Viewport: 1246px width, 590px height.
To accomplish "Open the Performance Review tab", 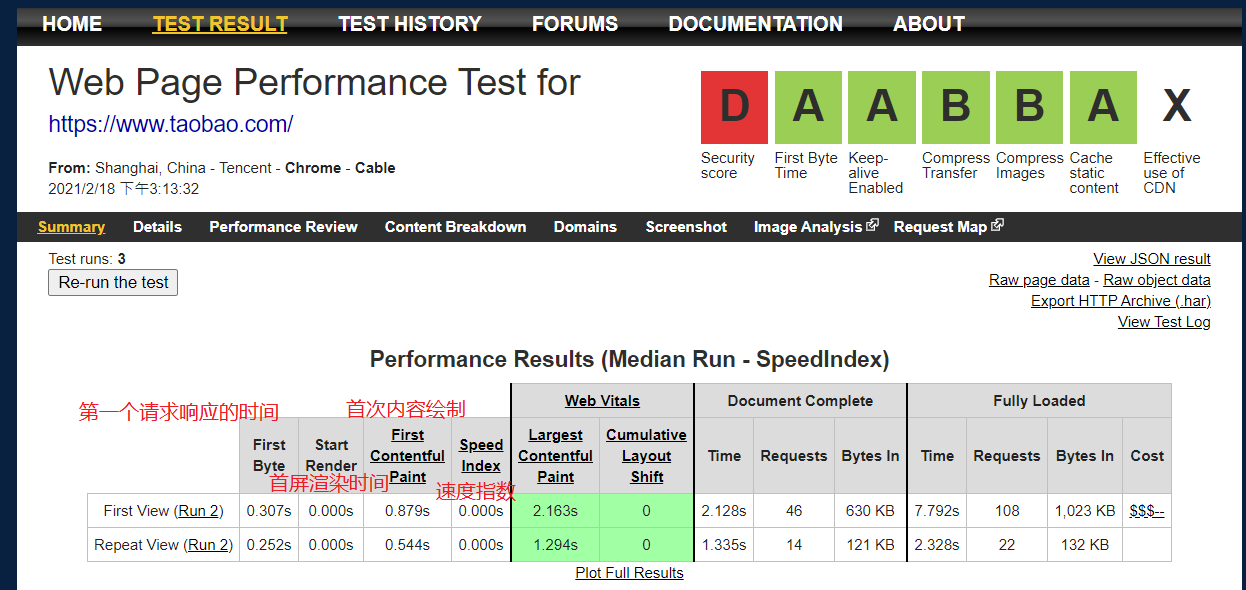I will click(283, 227).
